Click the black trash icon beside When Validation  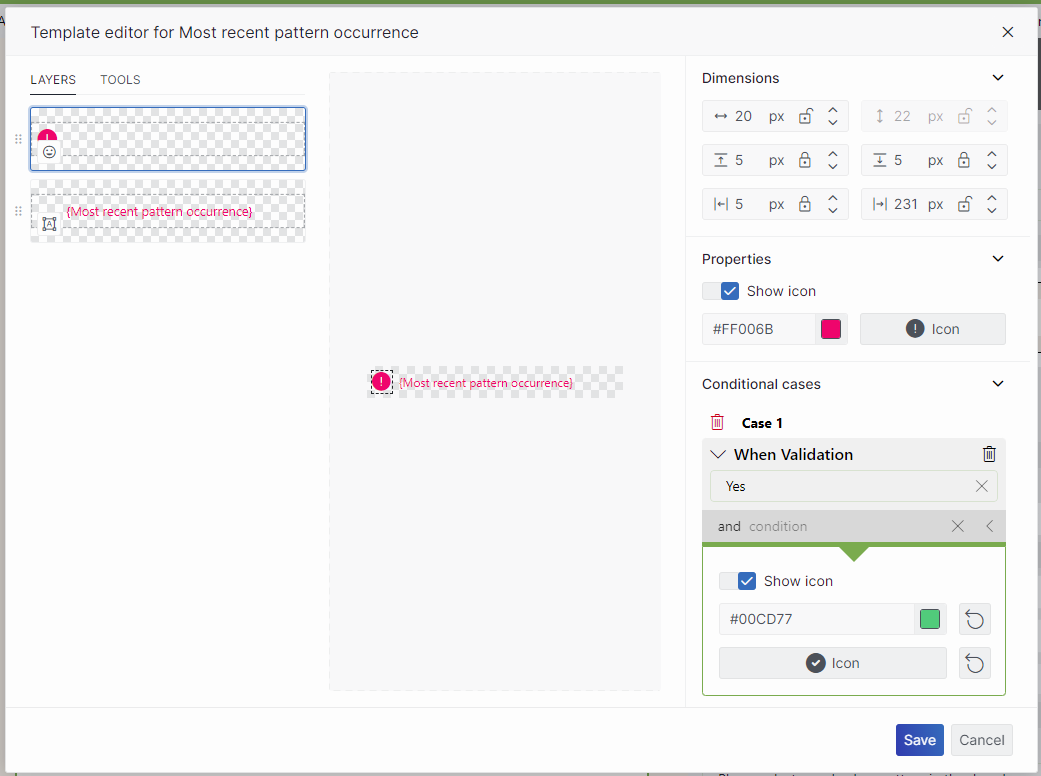[989, 454]
